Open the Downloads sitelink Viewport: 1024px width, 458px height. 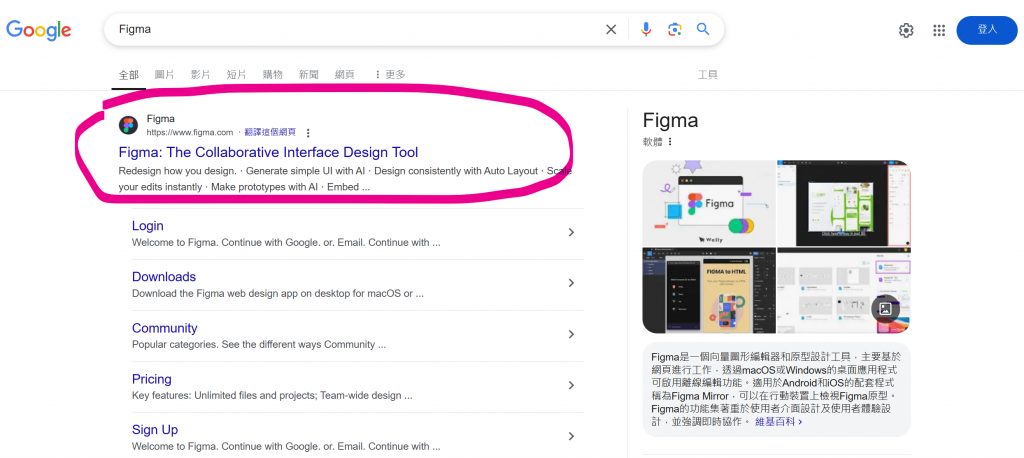pos(164,277)
